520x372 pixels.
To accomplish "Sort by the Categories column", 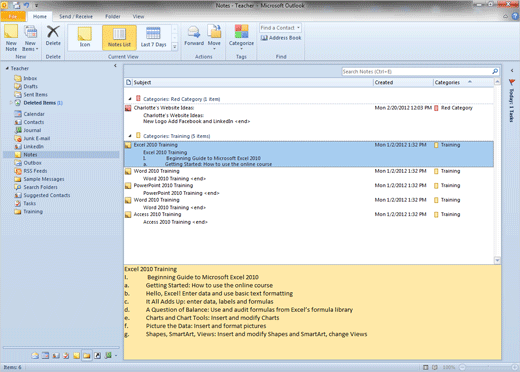I will (463, 82).
